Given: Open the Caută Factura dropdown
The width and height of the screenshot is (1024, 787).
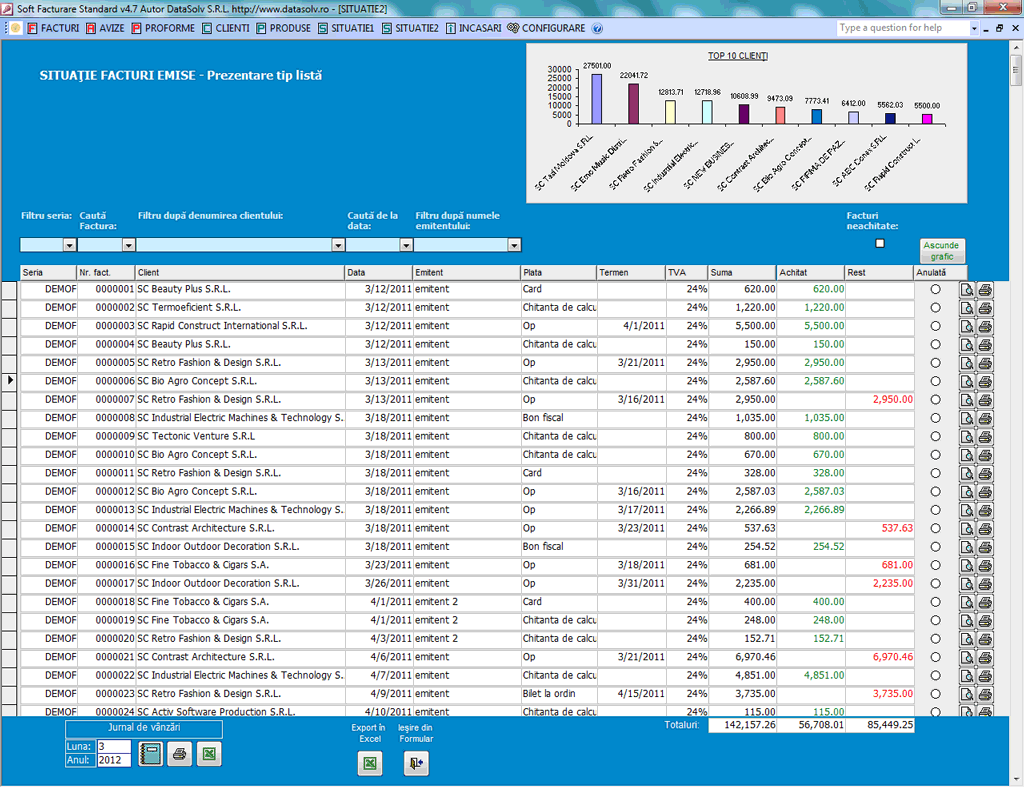Looking at the screenshot, I should [x=128, y=245].
